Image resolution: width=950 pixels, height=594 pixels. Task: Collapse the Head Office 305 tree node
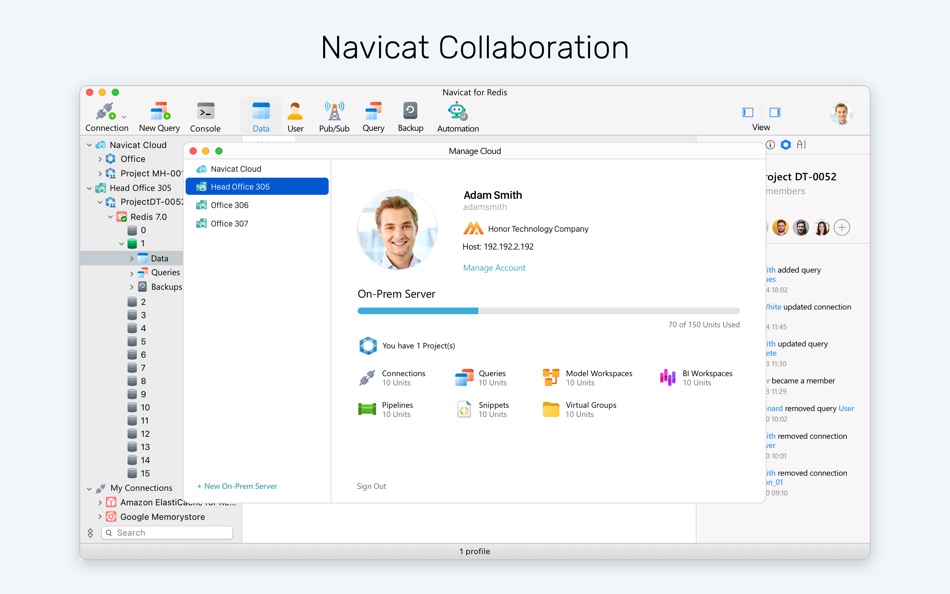click(89, 188)
